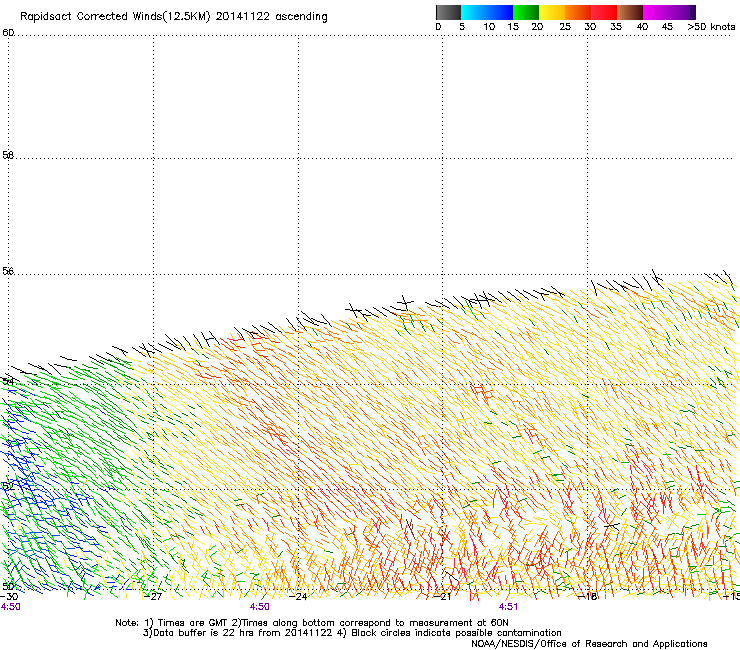The image size is (740, 650).
Task: Click the longitude label '-21'
Action: pos(442,597)
